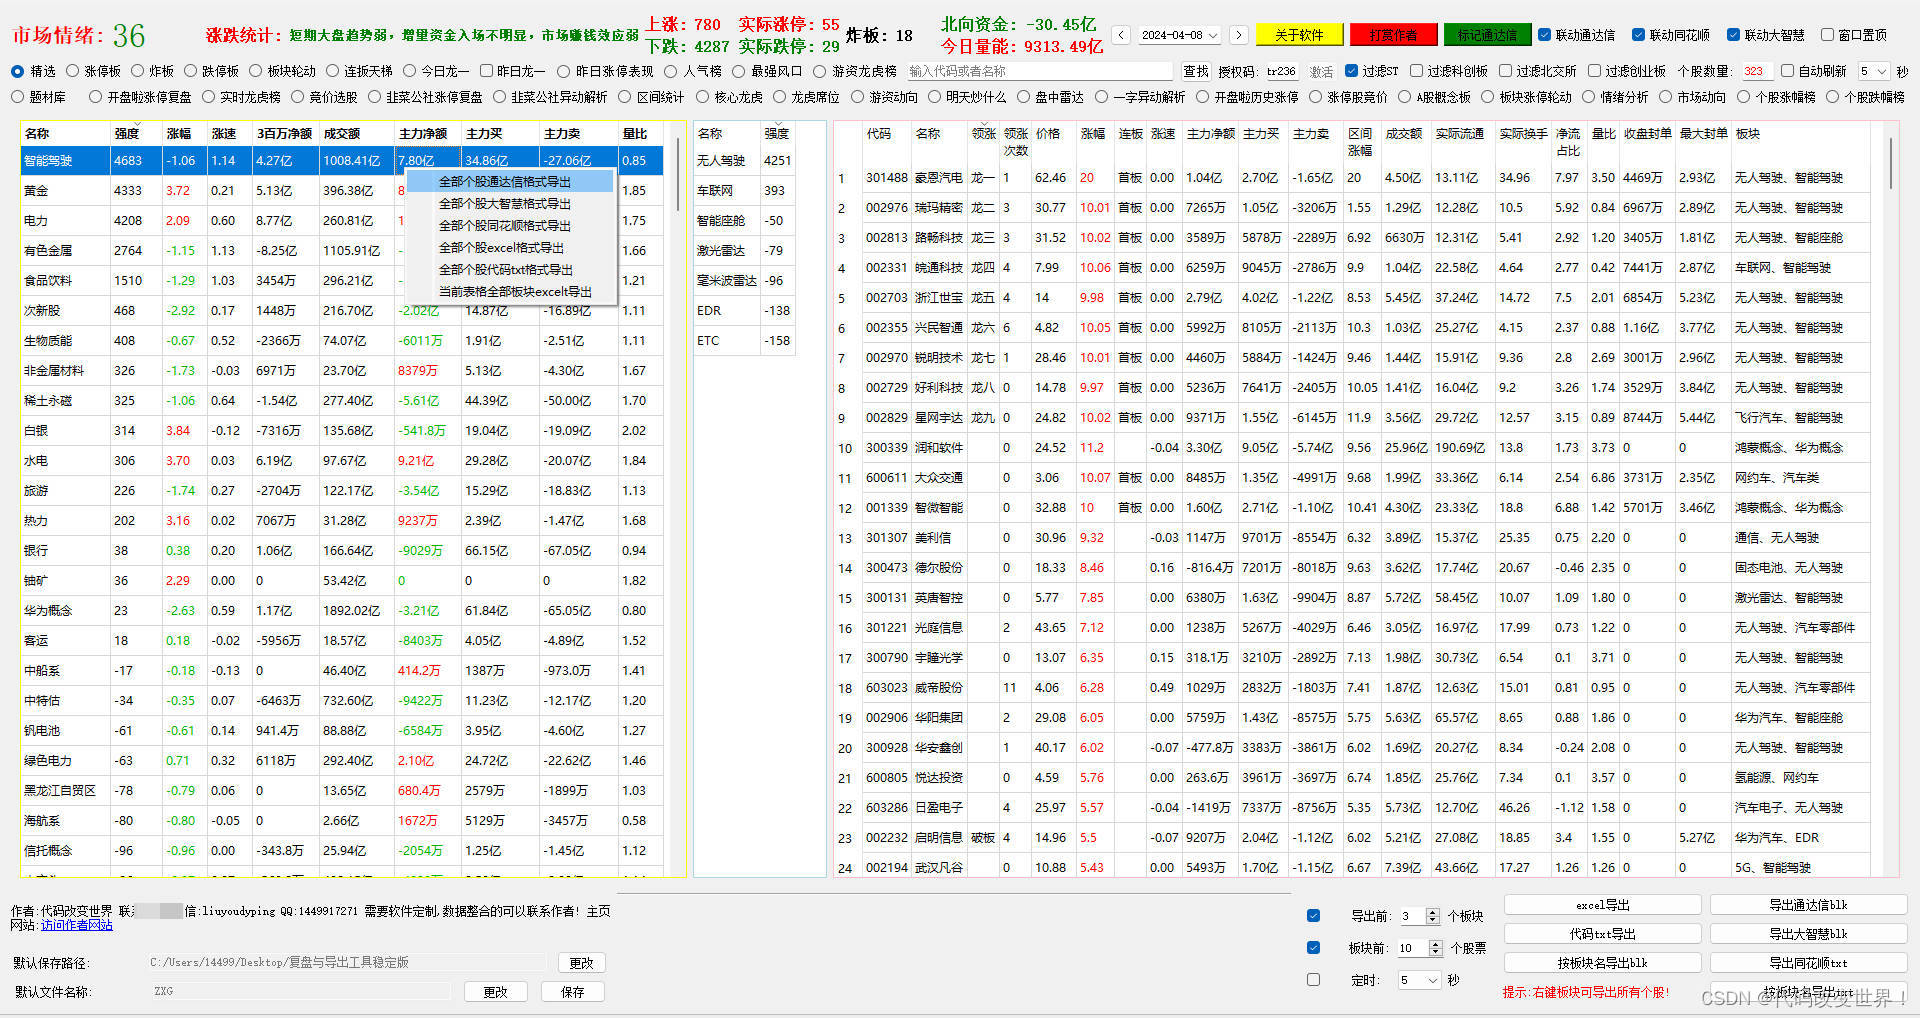This screenshot has width=1920, height=1018.
Task: Enable 过滤科创板 checkbox
Action: [x=1415, y=71]
